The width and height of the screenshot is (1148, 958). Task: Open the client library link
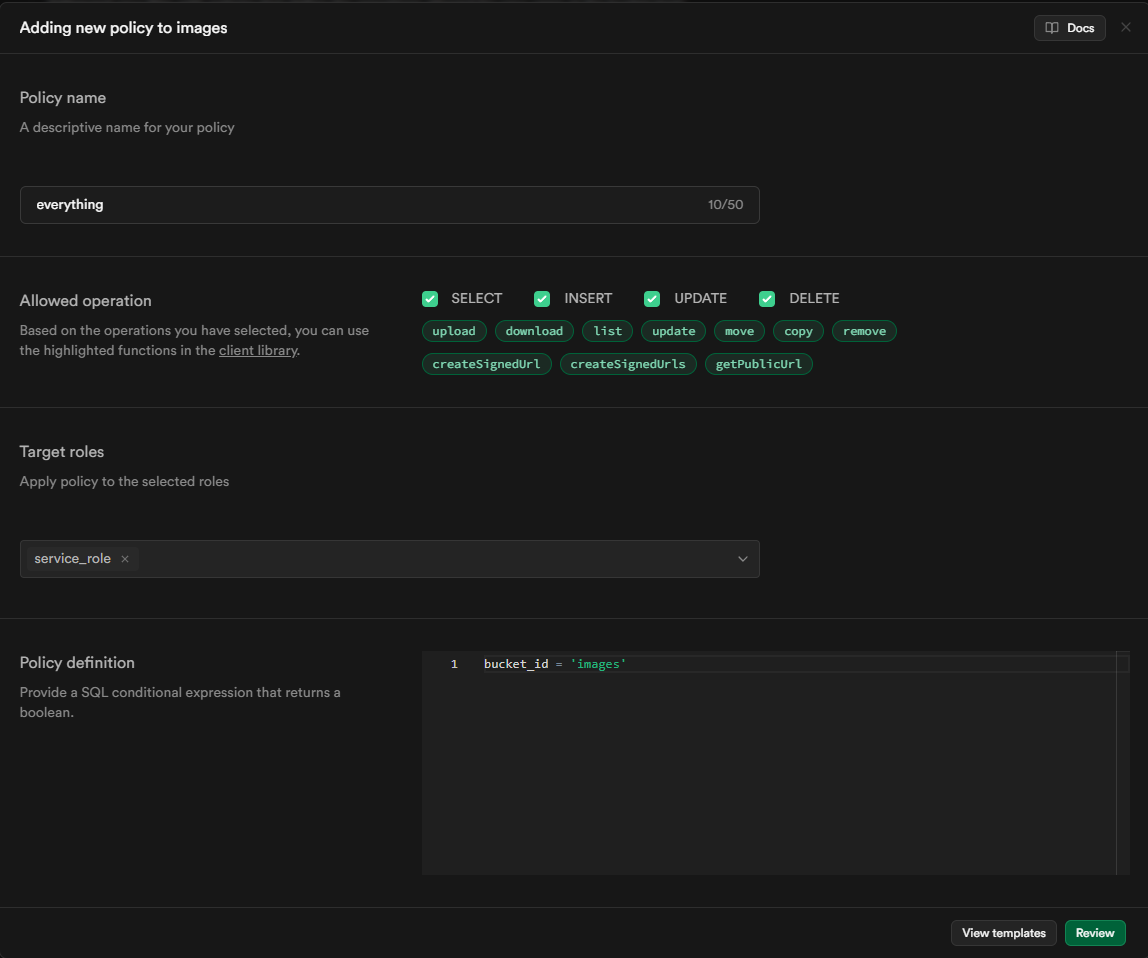point(258,351)
